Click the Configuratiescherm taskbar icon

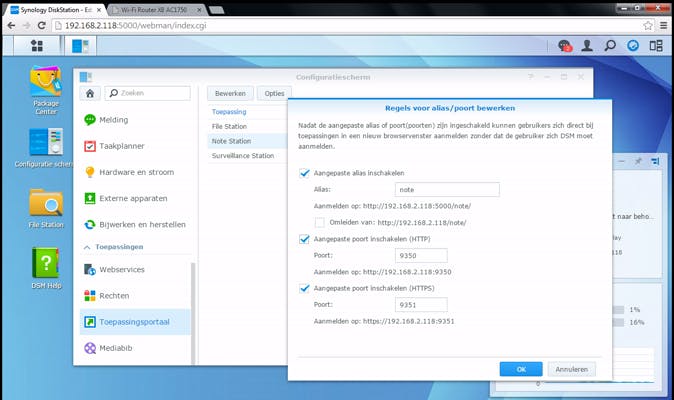coord(80,46)
